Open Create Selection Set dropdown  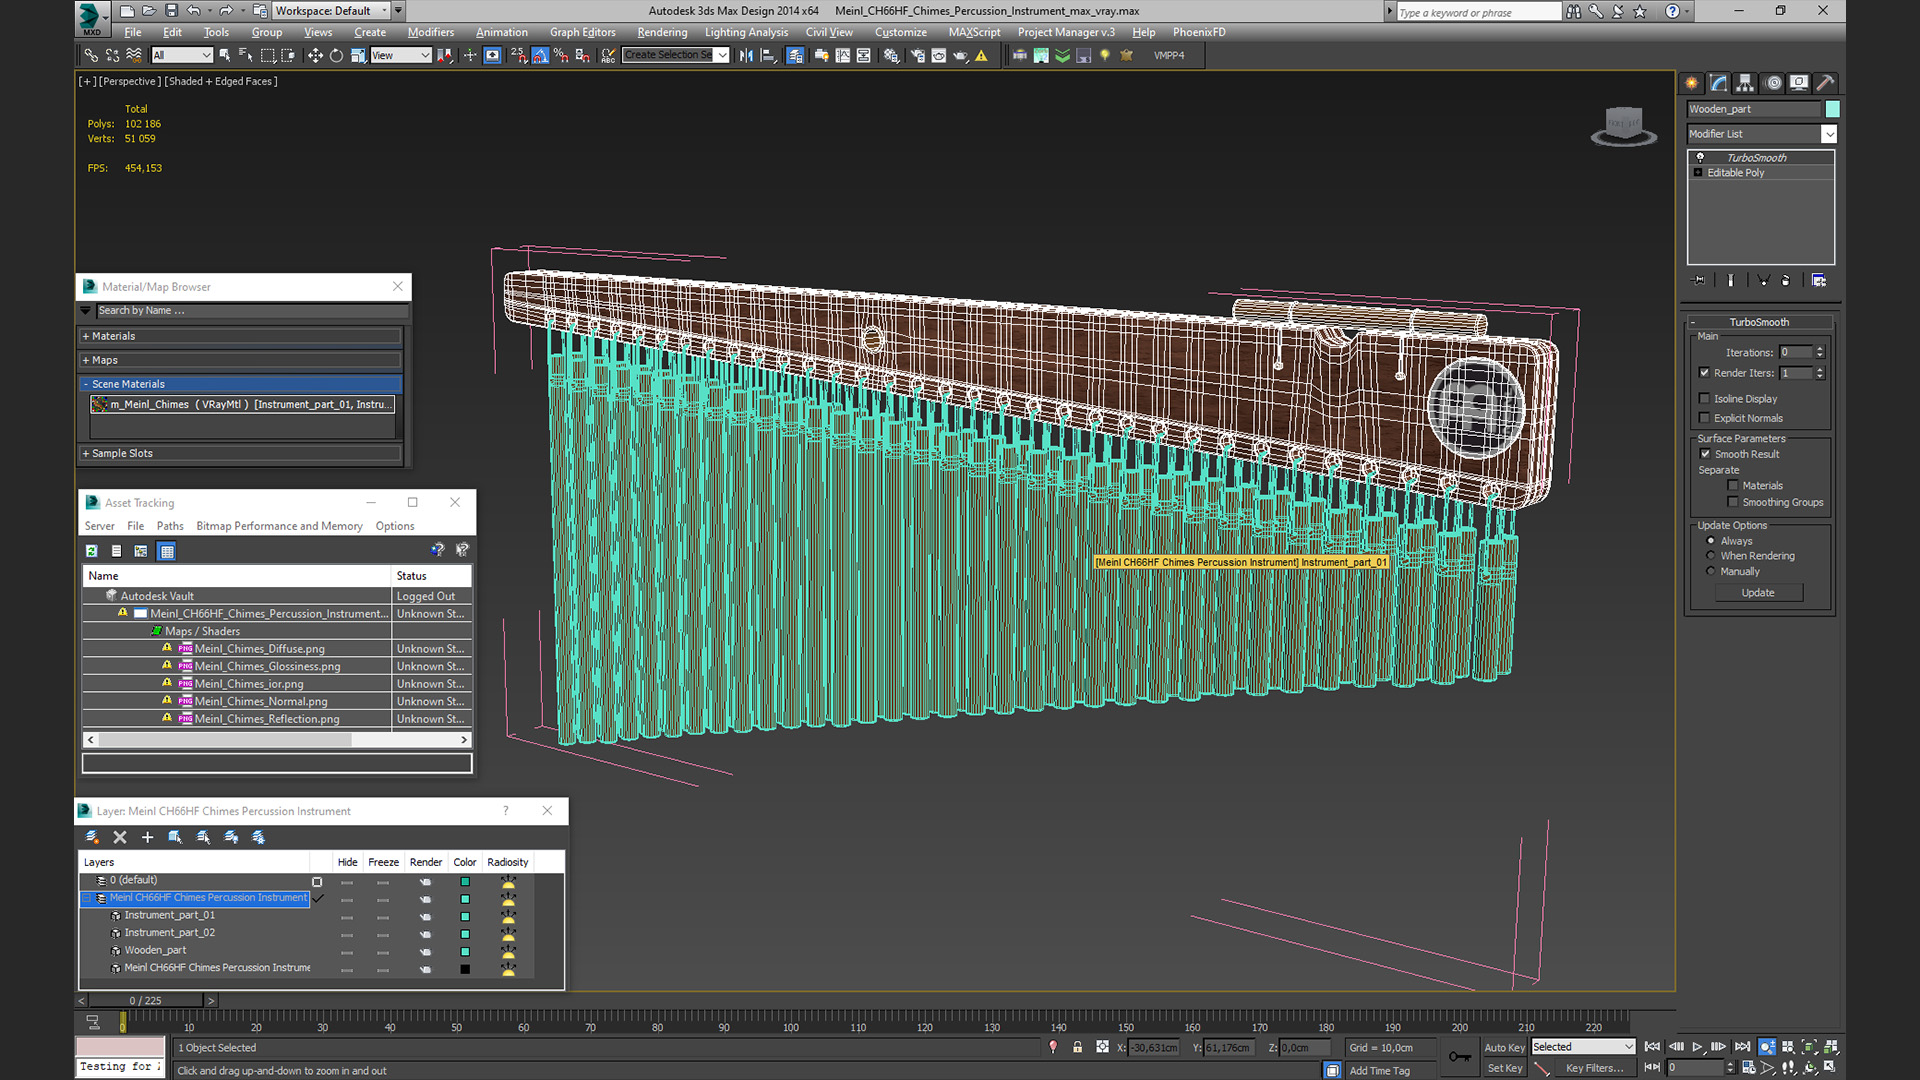tap(675, 55)
